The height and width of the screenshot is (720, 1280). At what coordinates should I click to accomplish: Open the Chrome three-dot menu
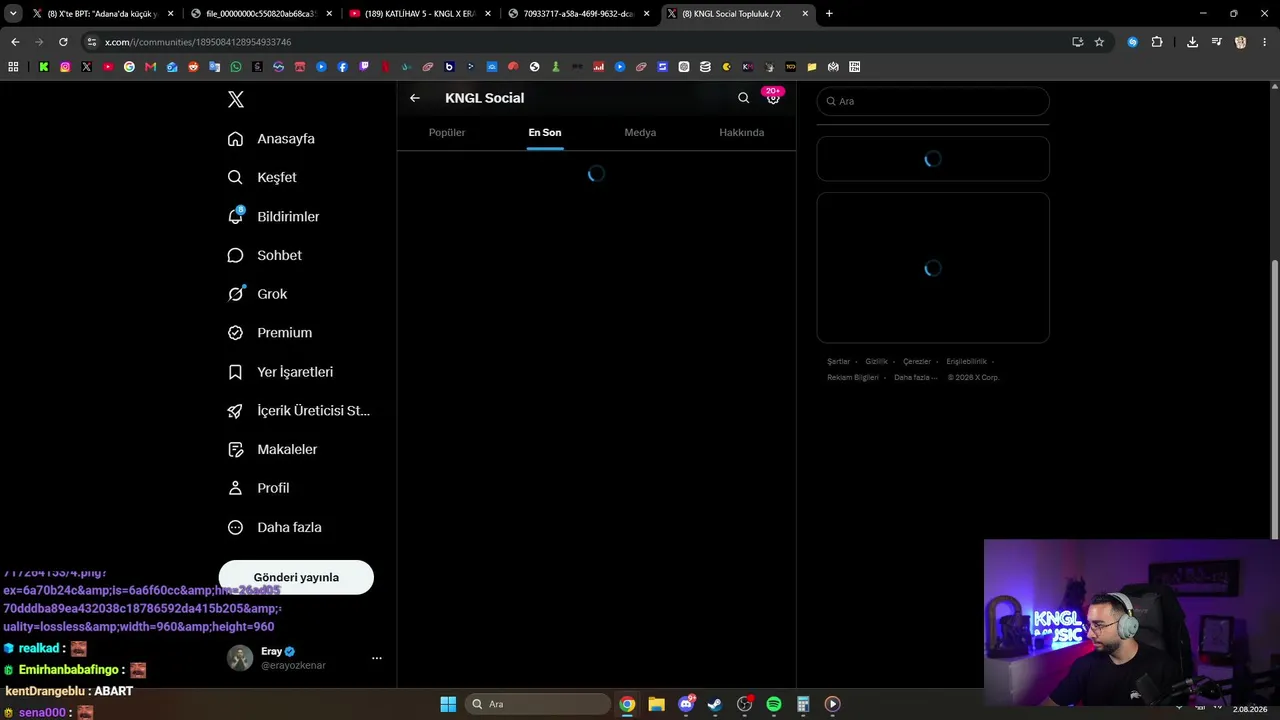pos(1265,42)
